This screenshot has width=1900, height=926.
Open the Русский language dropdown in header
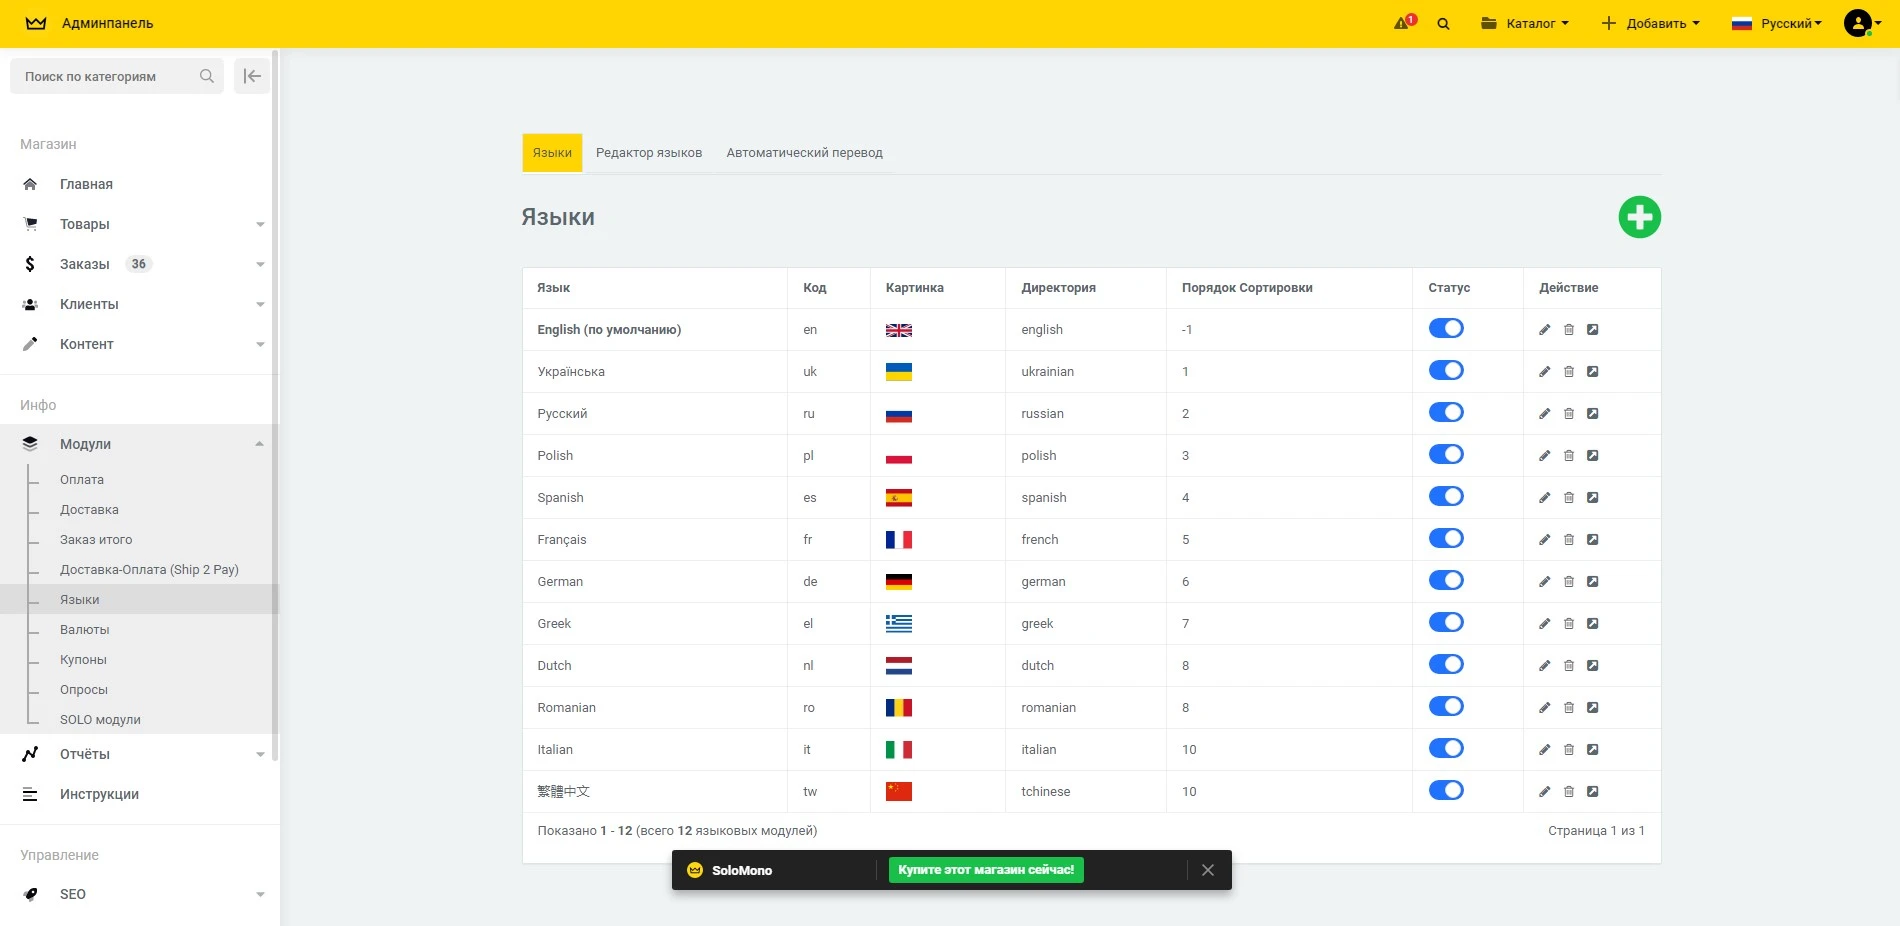1777,23
